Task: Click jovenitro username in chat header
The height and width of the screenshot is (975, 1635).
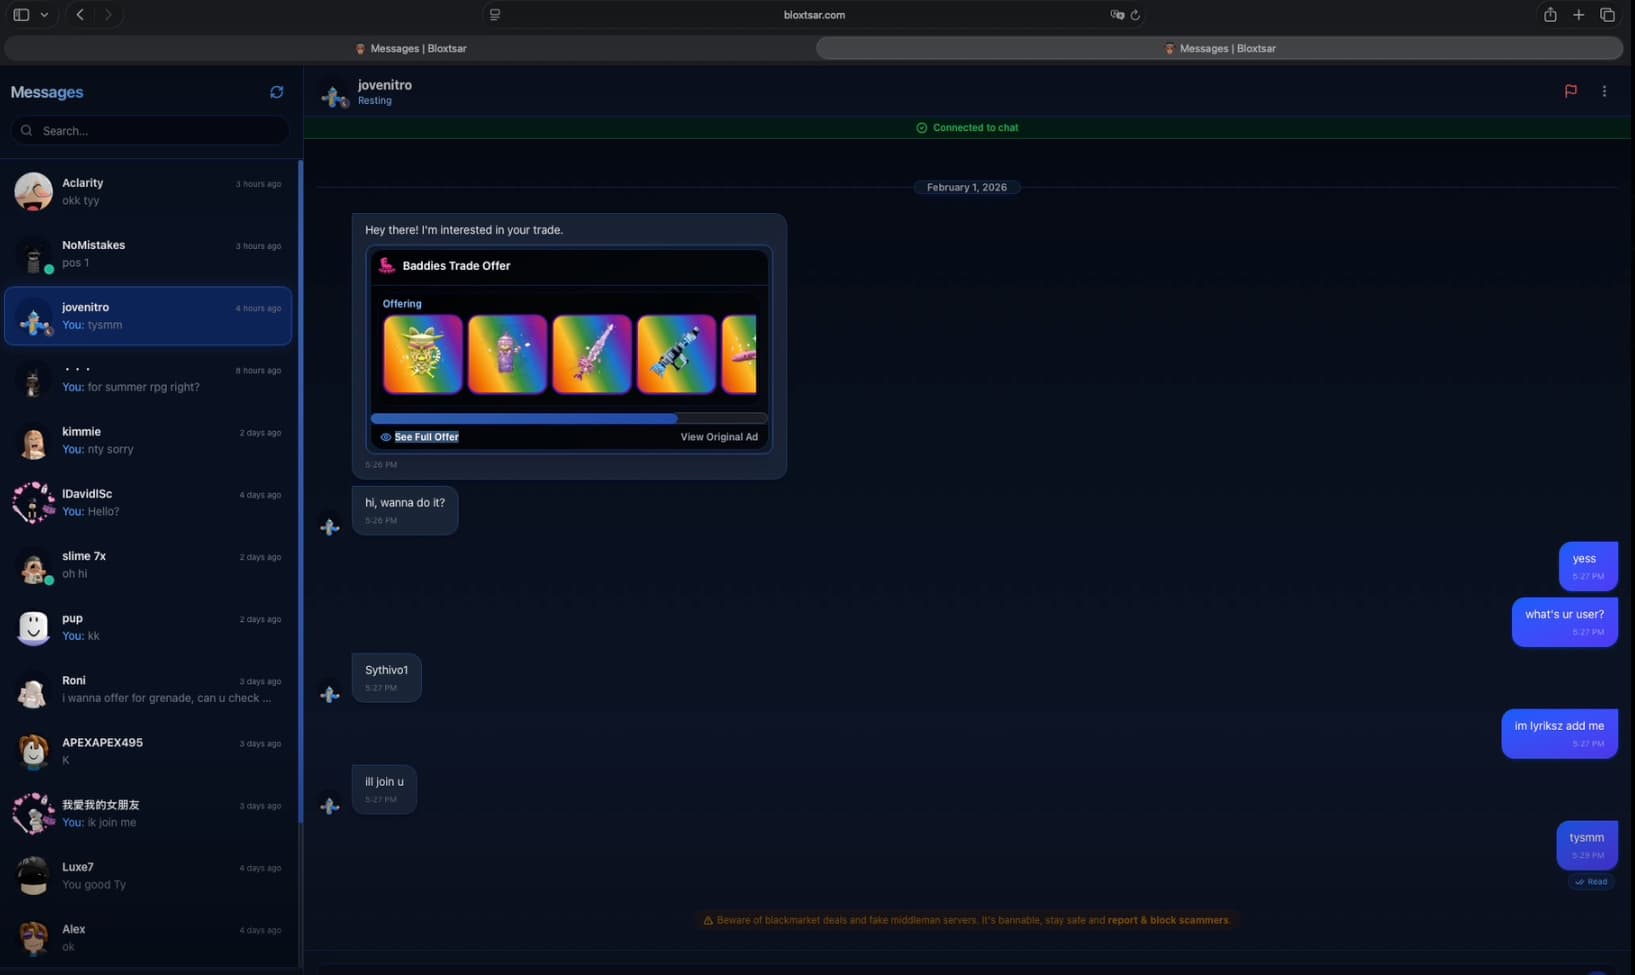Action: pyautogui.click(x=385, y=85)
